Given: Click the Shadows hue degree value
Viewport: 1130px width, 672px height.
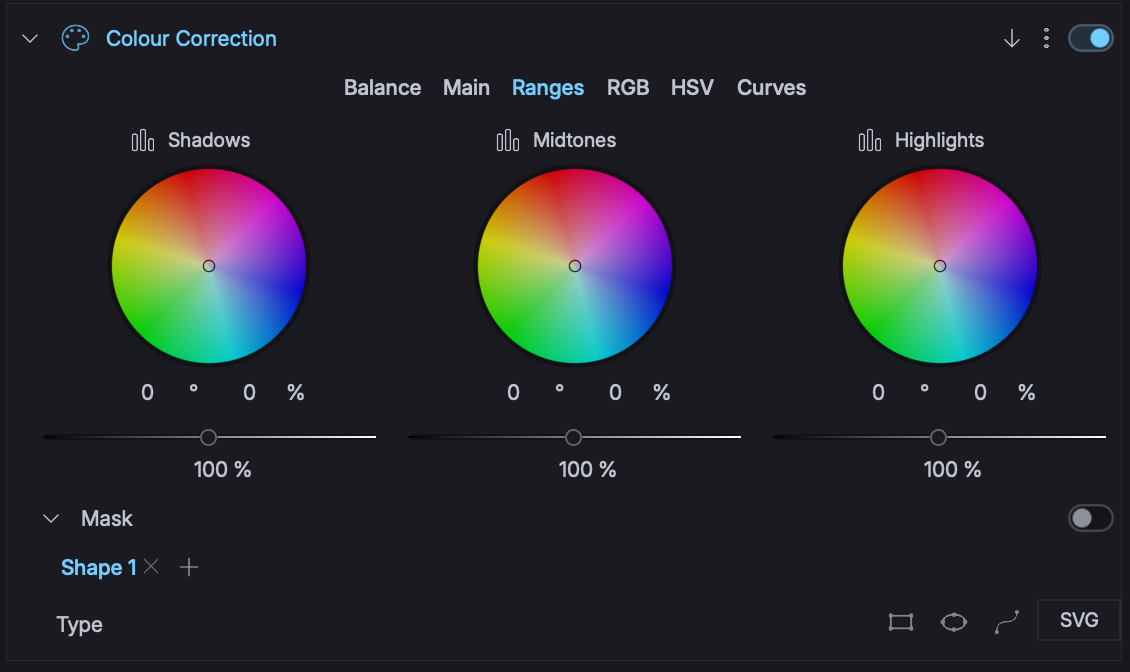Looking at the screenshot, I should coord(147,392).
